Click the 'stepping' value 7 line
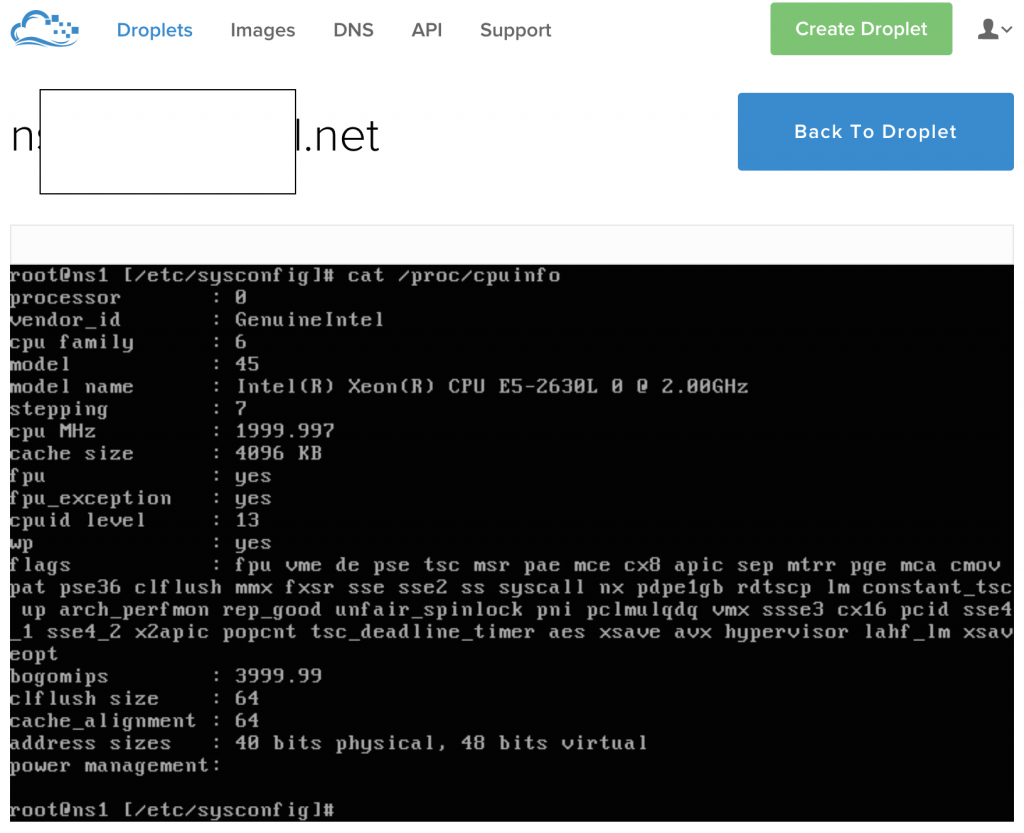This screenshot has height=833, width=1024. click(129, 409)
